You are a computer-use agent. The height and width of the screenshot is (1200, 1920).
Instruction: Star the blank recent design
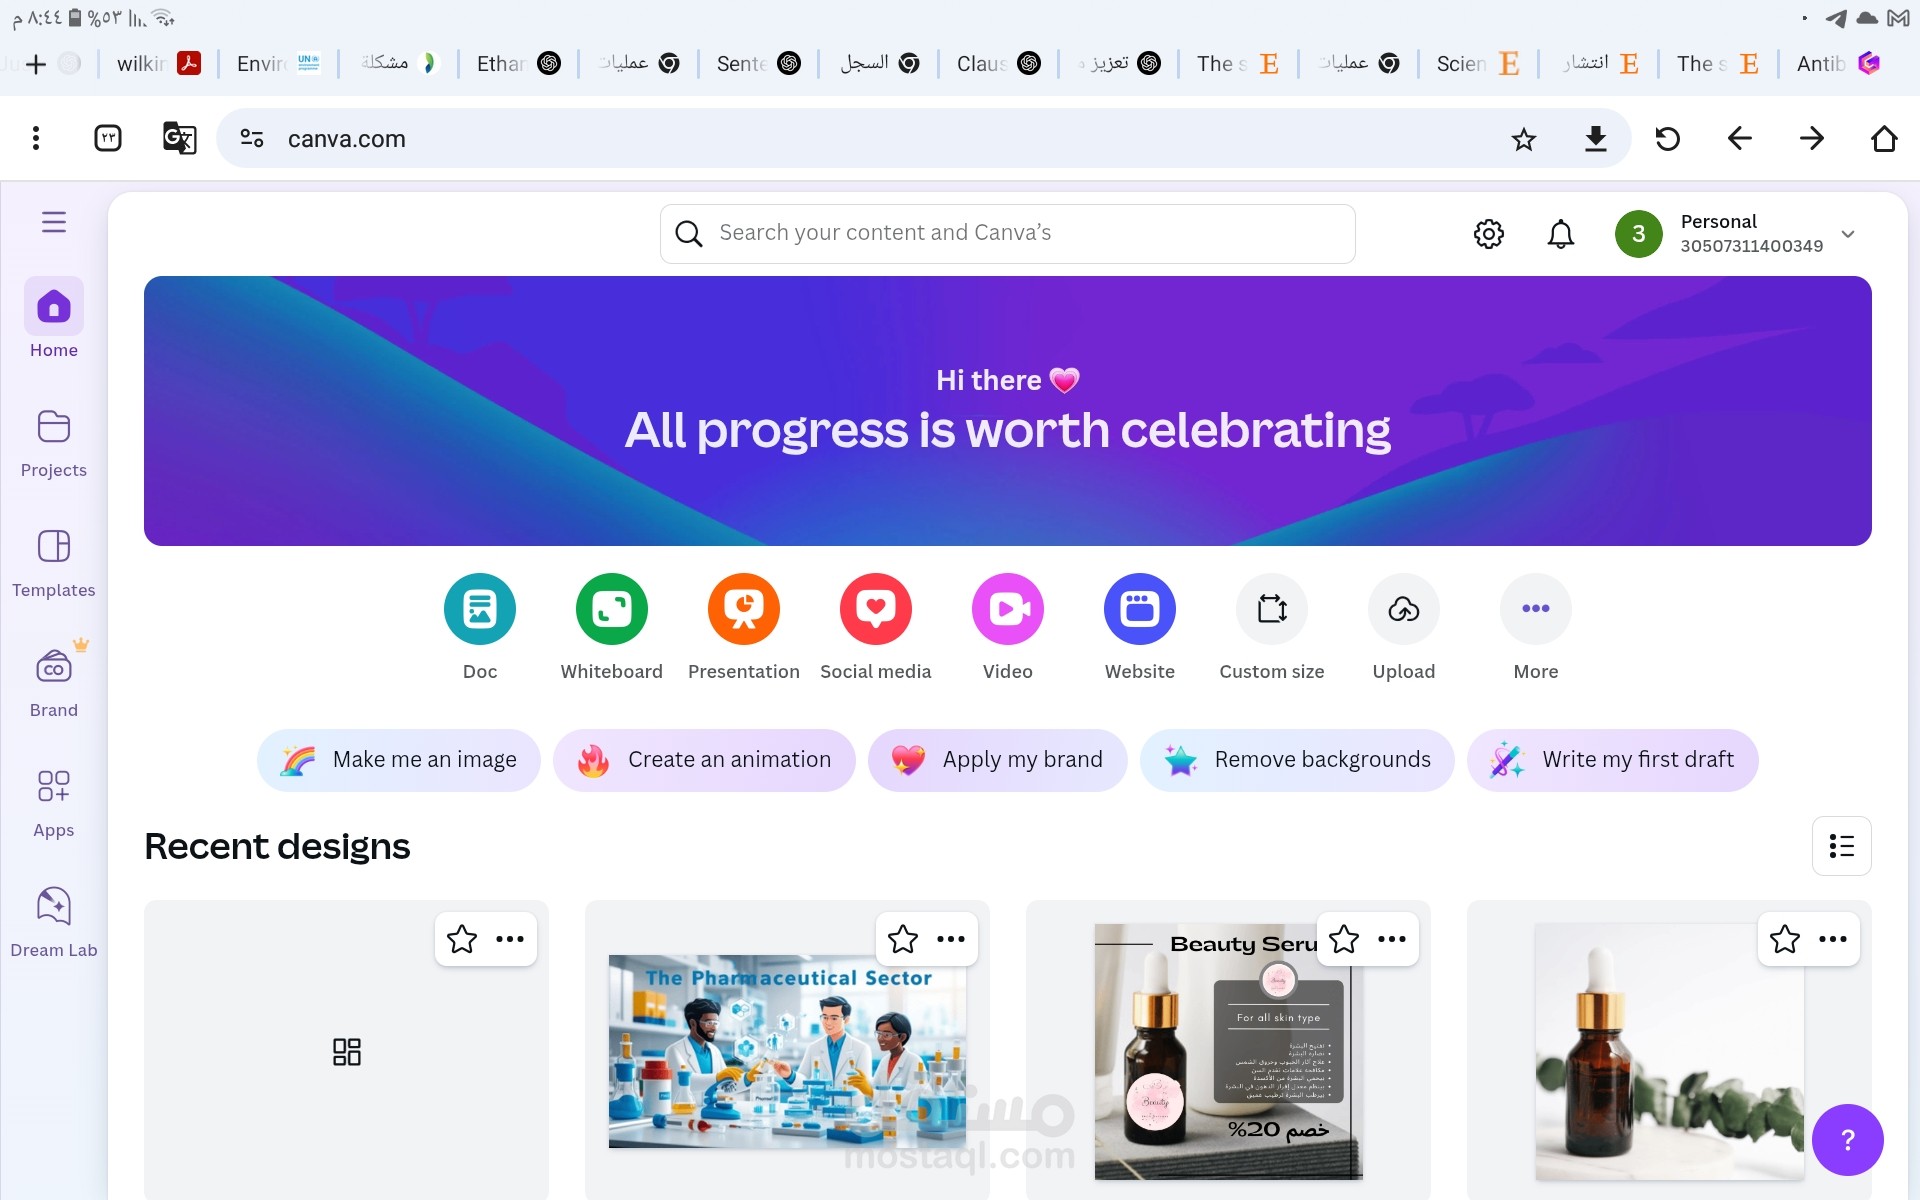462,939
